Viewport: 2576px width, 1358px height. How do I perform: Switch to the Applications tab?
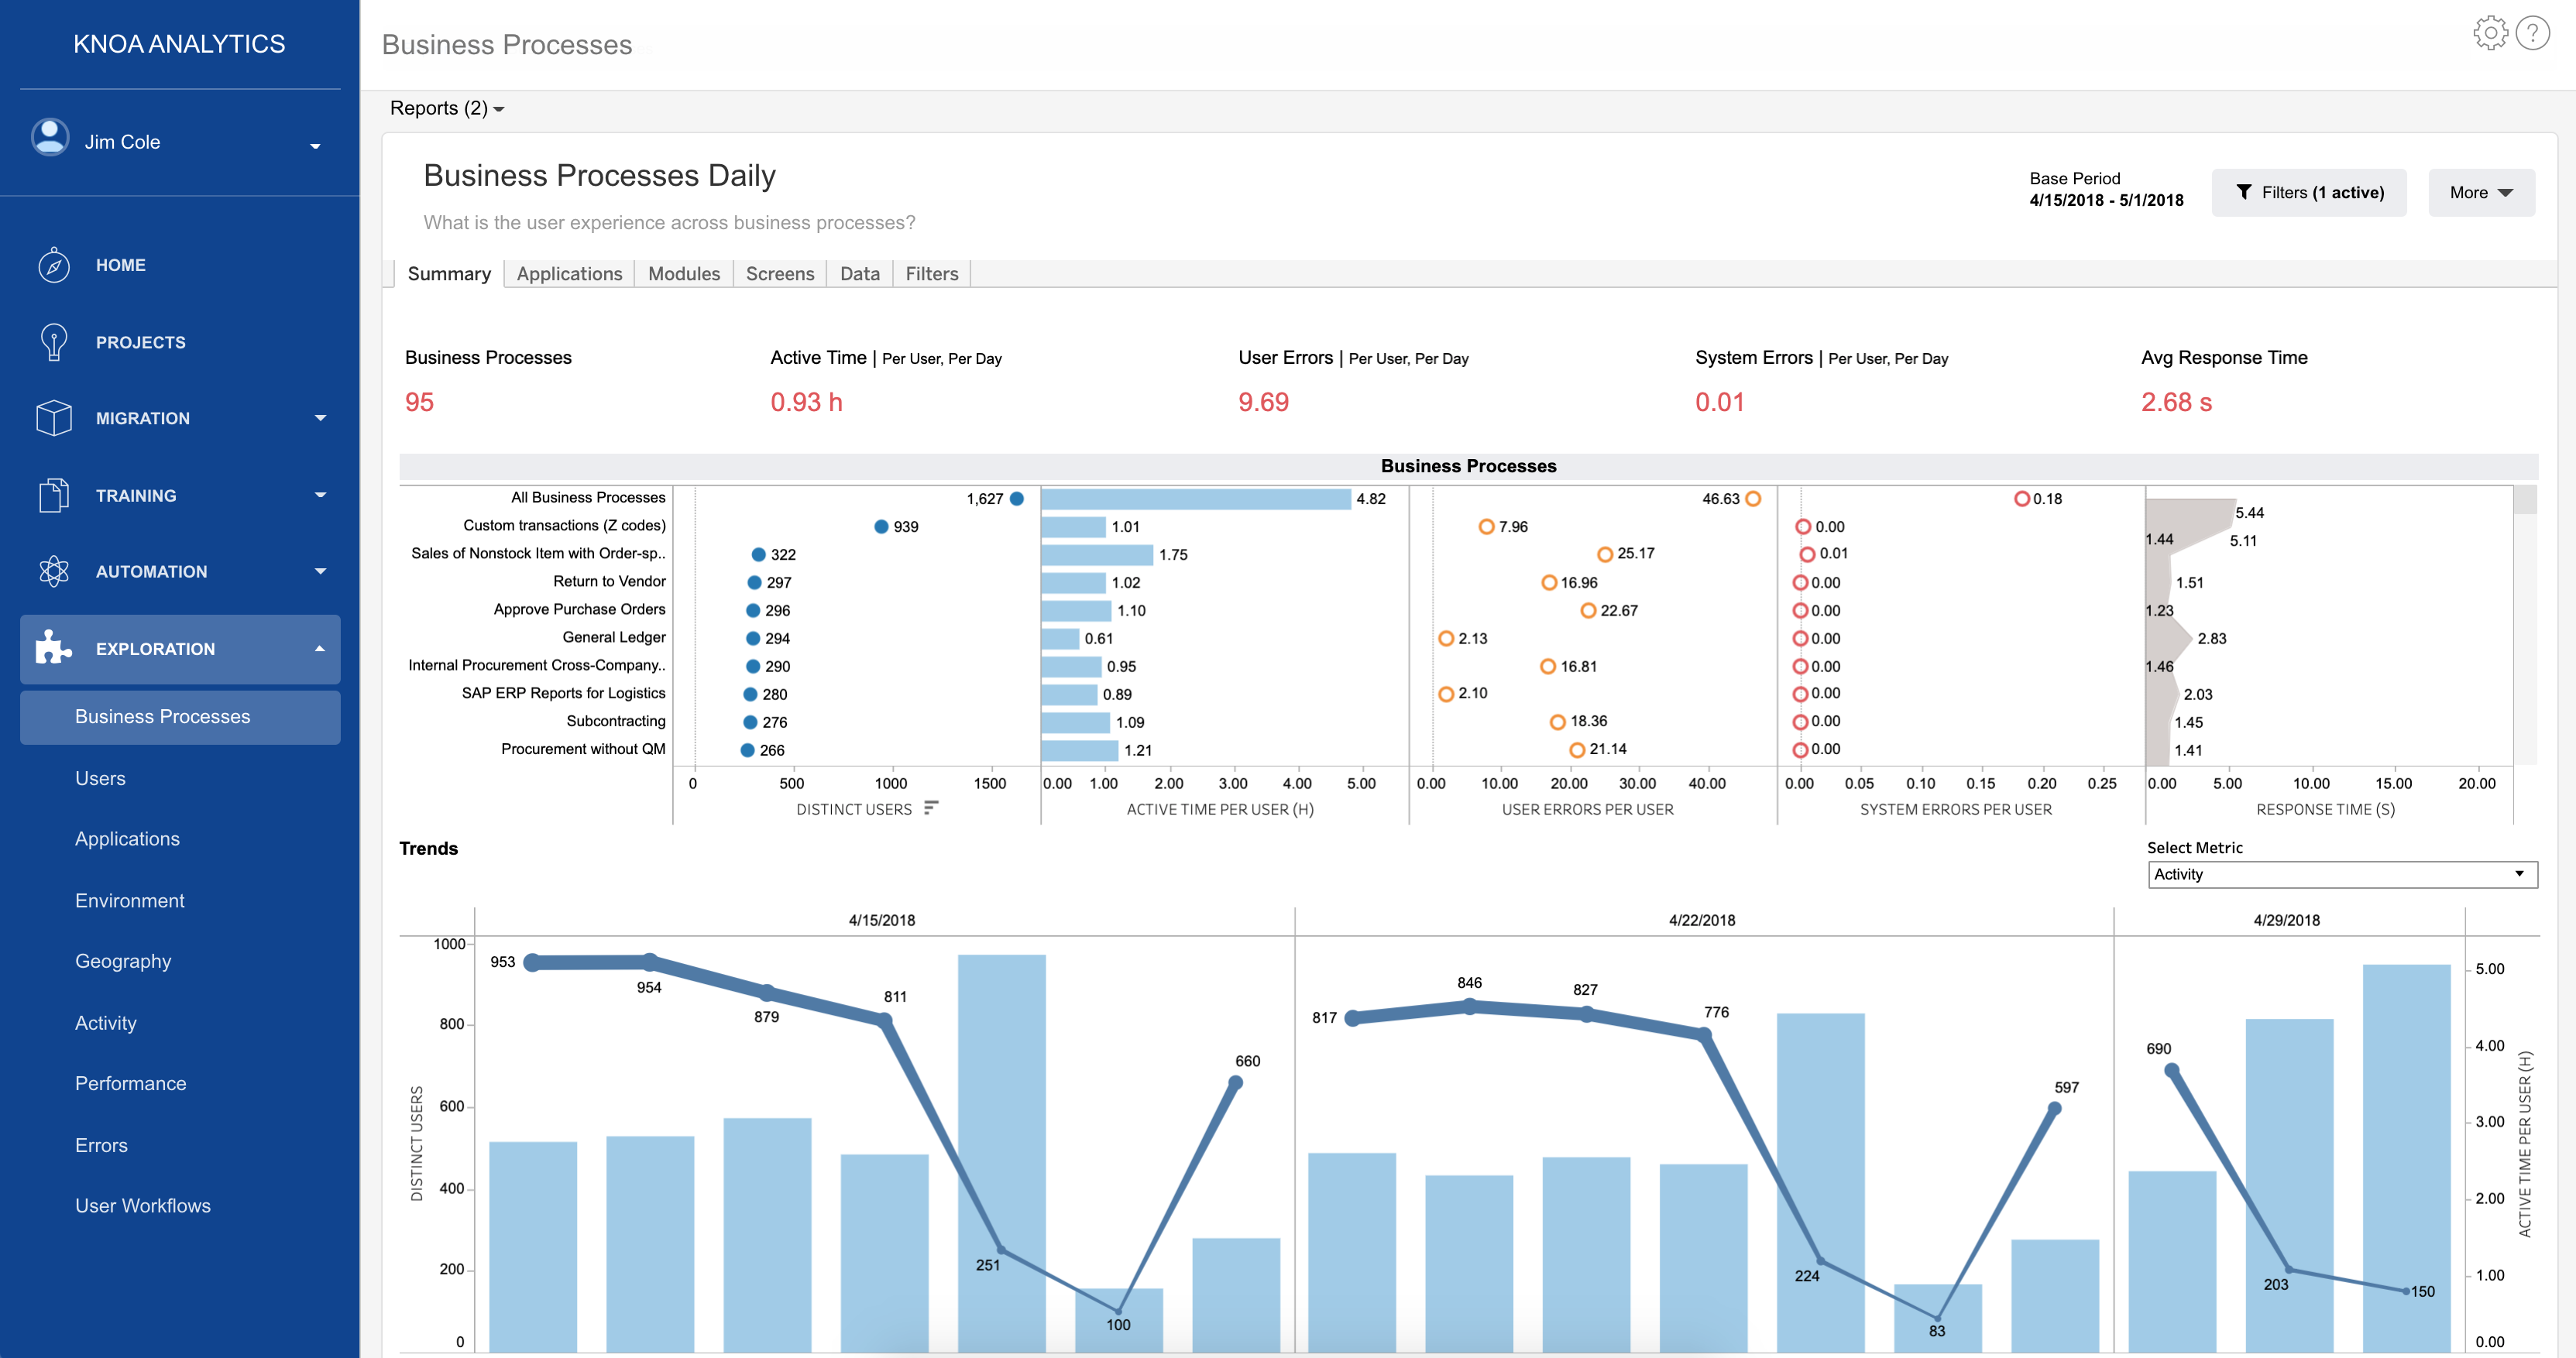(x=569, y=274)
